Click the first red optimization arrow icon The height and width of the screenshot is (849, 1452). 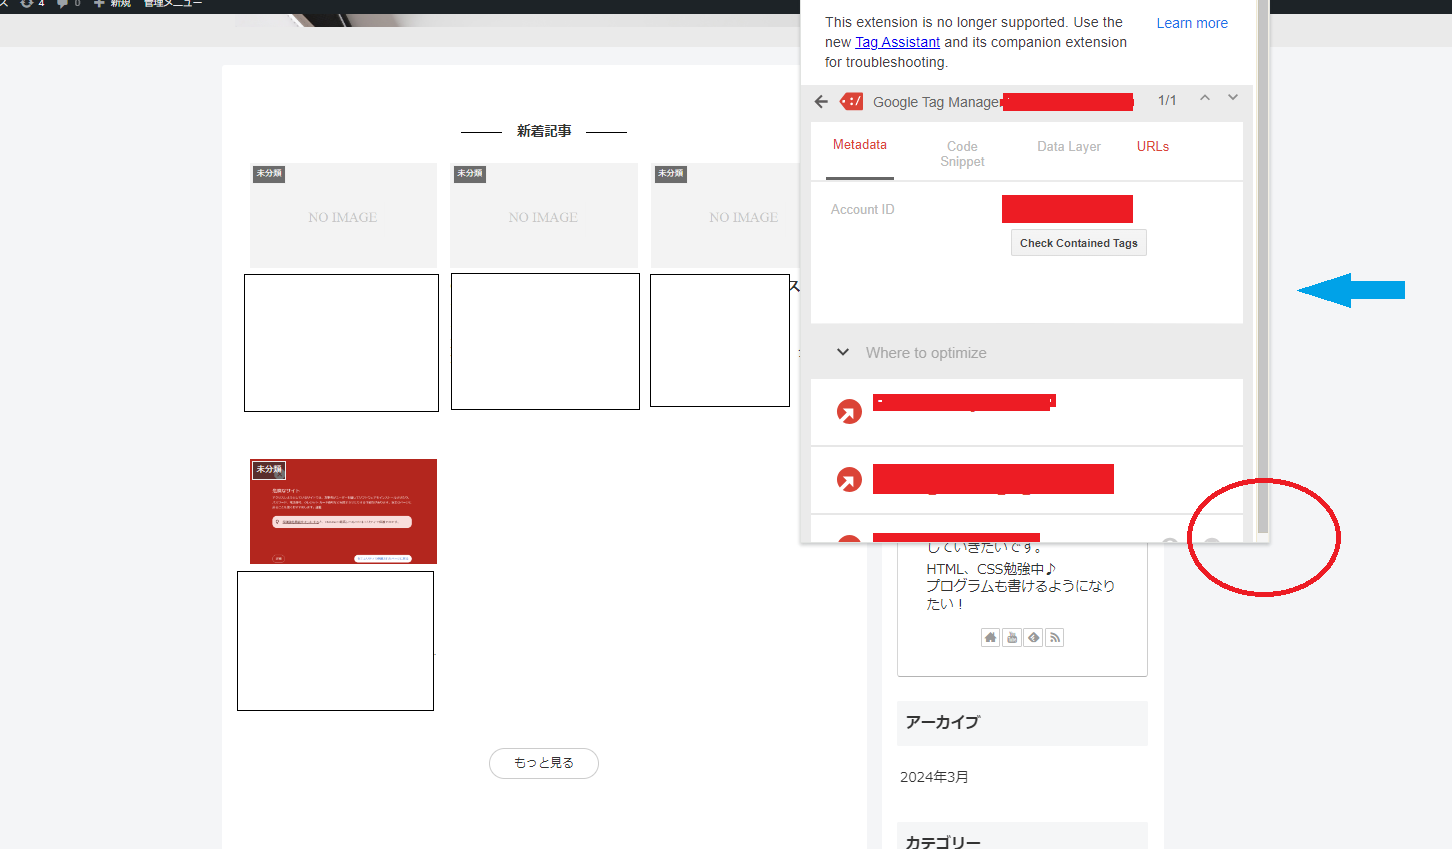pos(849,411)
